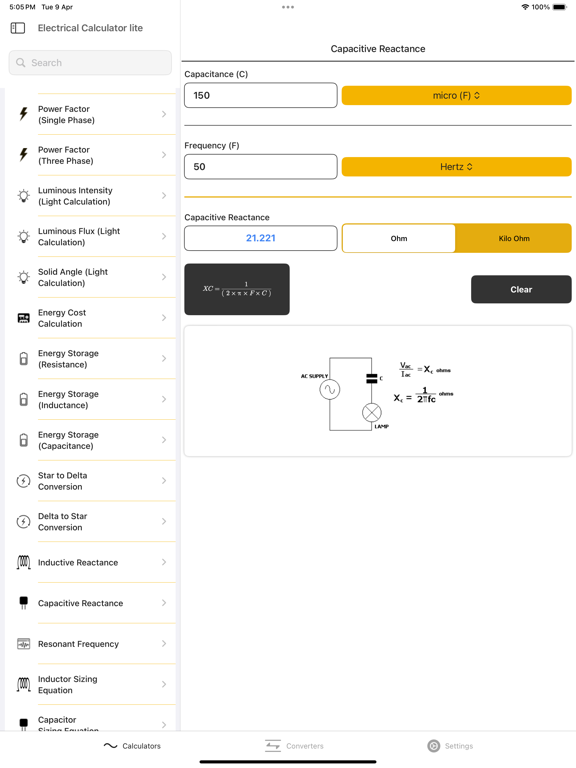Viewport: 576px width, 768px height.
Task: Open the micro (F) capacitance unit dropdown
Action: pyautogui.click(x=456, y=96)
